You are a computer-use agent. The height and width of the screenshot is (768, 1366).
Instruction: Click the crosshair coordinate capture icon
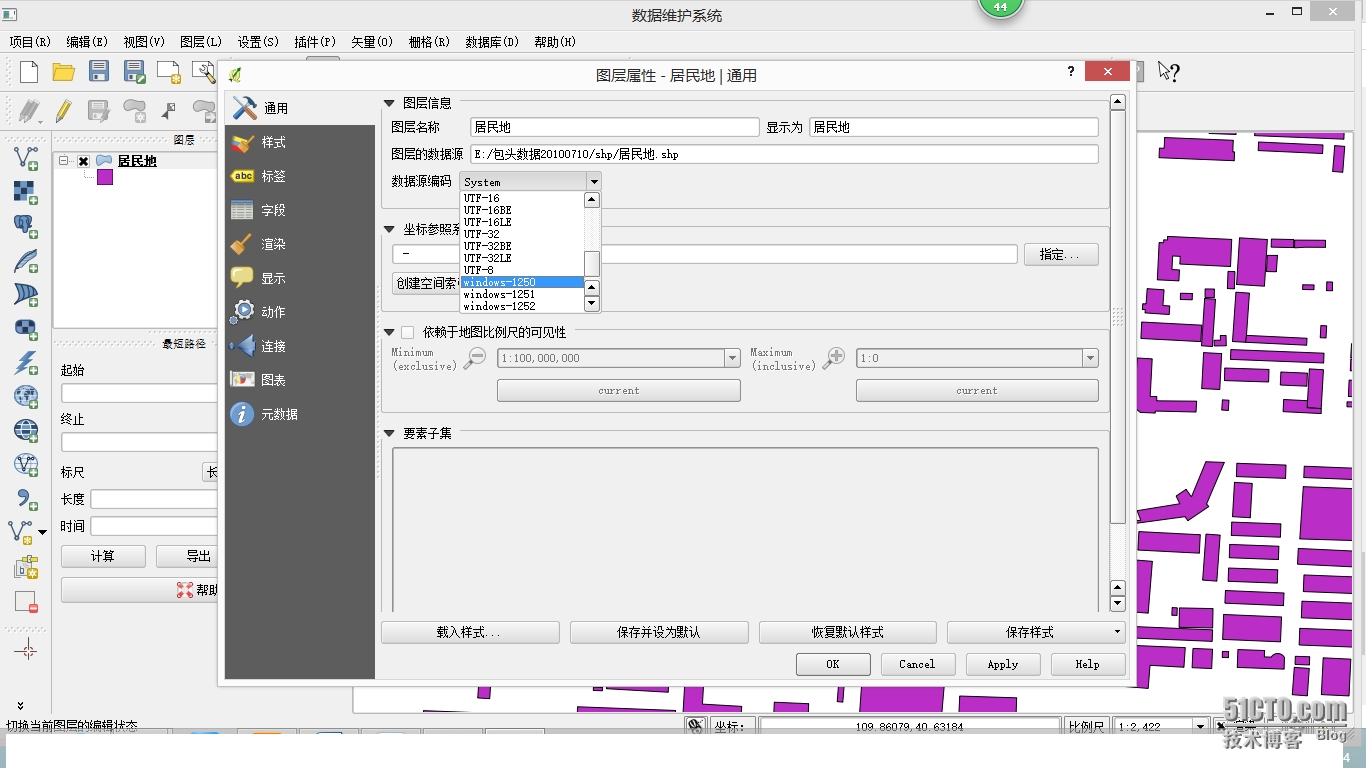pos(27,651)
